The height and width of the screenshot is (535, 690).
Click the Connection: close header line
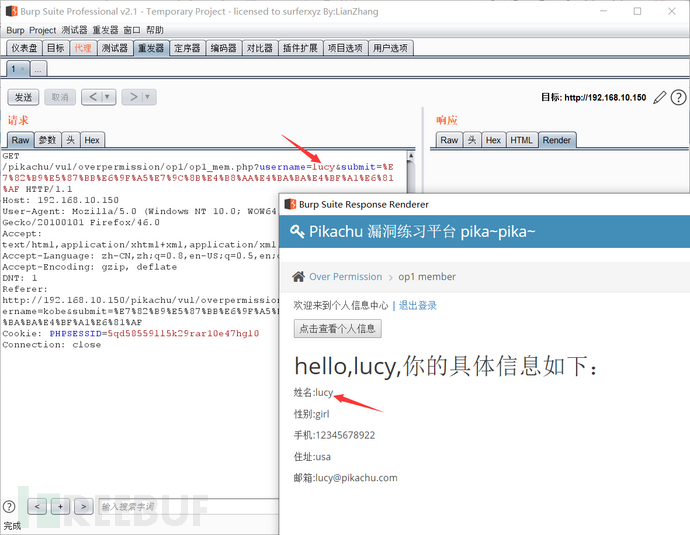coord(51,344)
